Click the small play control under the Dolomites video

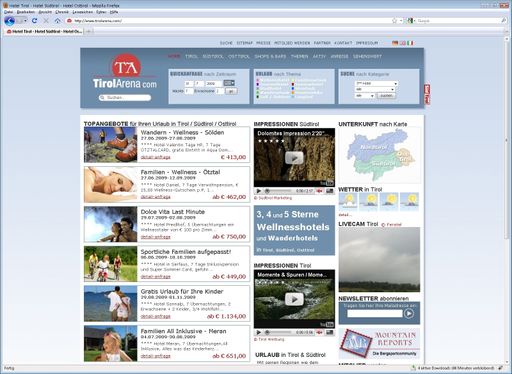click(x=258, y=191)
